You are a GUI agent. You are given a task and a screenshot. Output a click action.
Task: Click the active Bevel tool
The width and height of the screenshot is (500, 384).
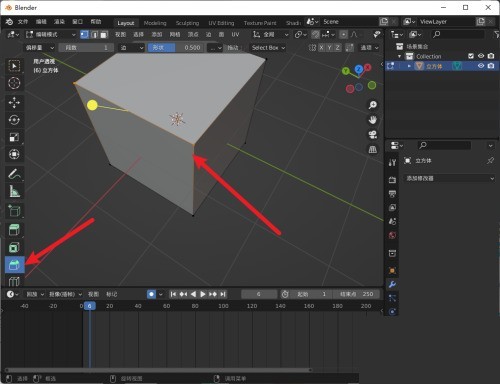15,265
